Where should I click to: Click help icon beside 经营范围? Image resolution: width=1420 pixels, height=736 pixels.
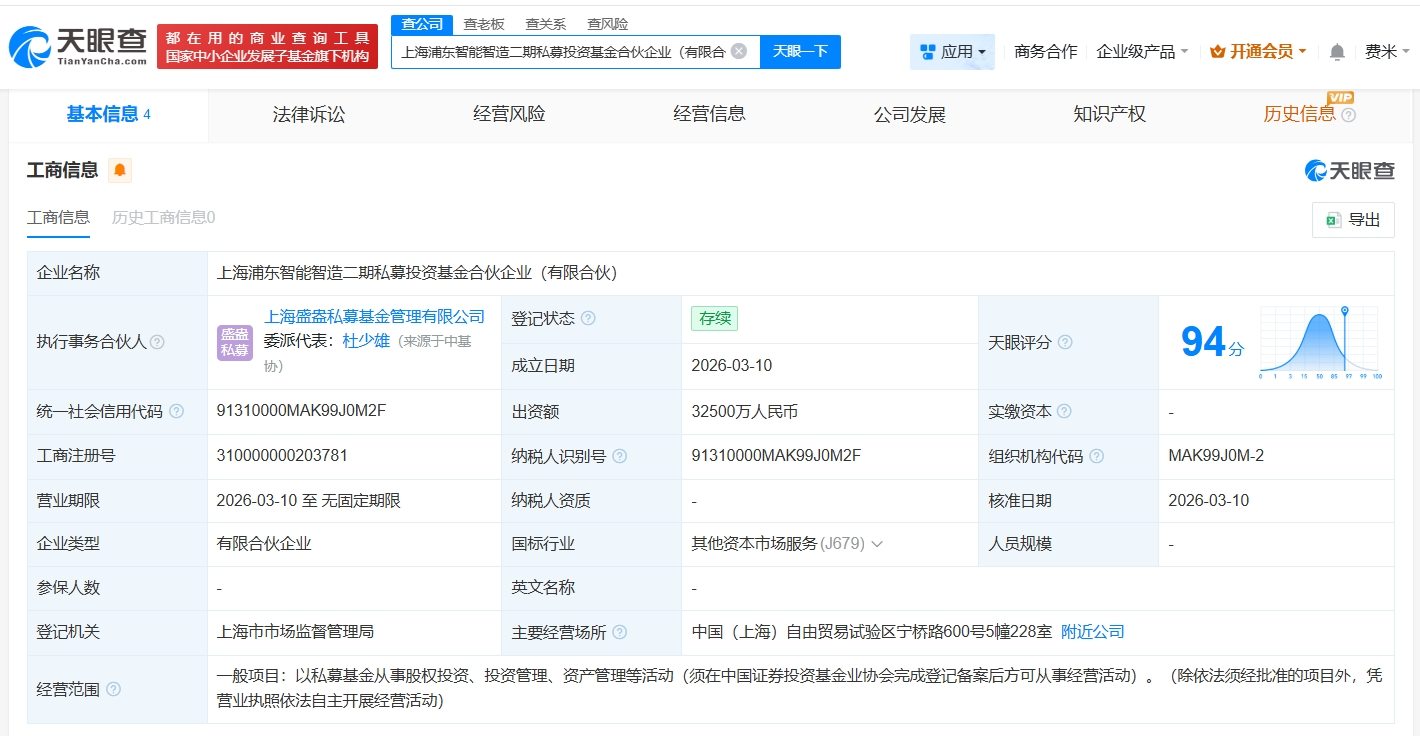click(113, 689)
